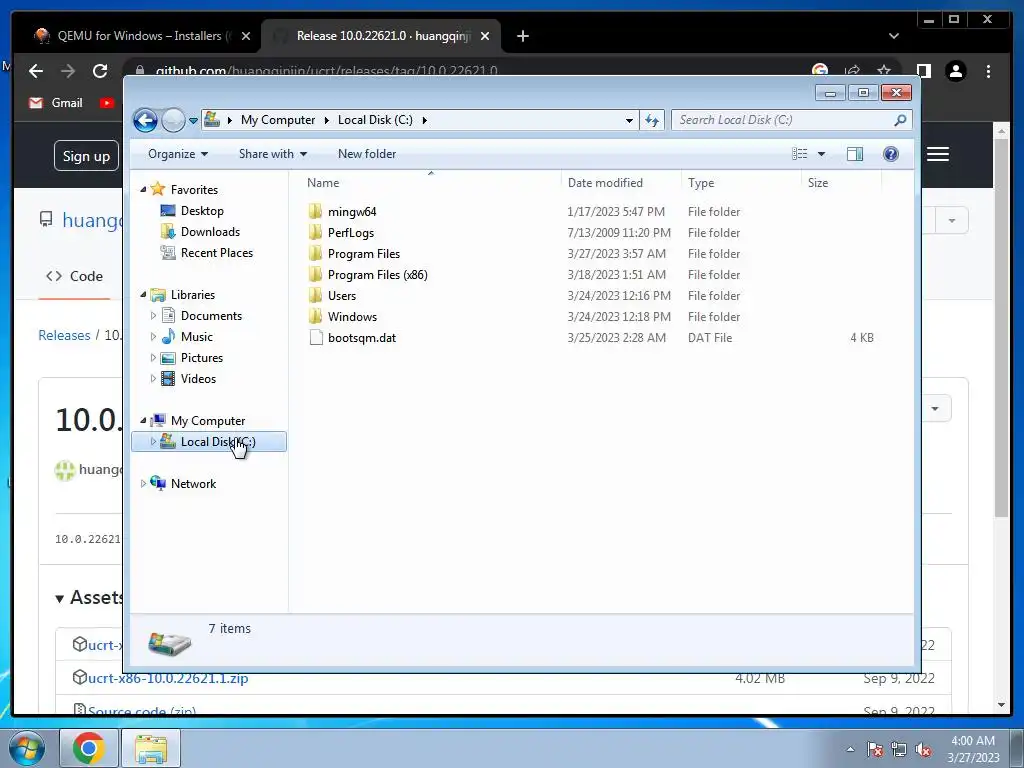Image resolution: width=1024 pixels, height=768 pixels.
Task: Open Downloads in Favorites
Action: tap(210, 232)
